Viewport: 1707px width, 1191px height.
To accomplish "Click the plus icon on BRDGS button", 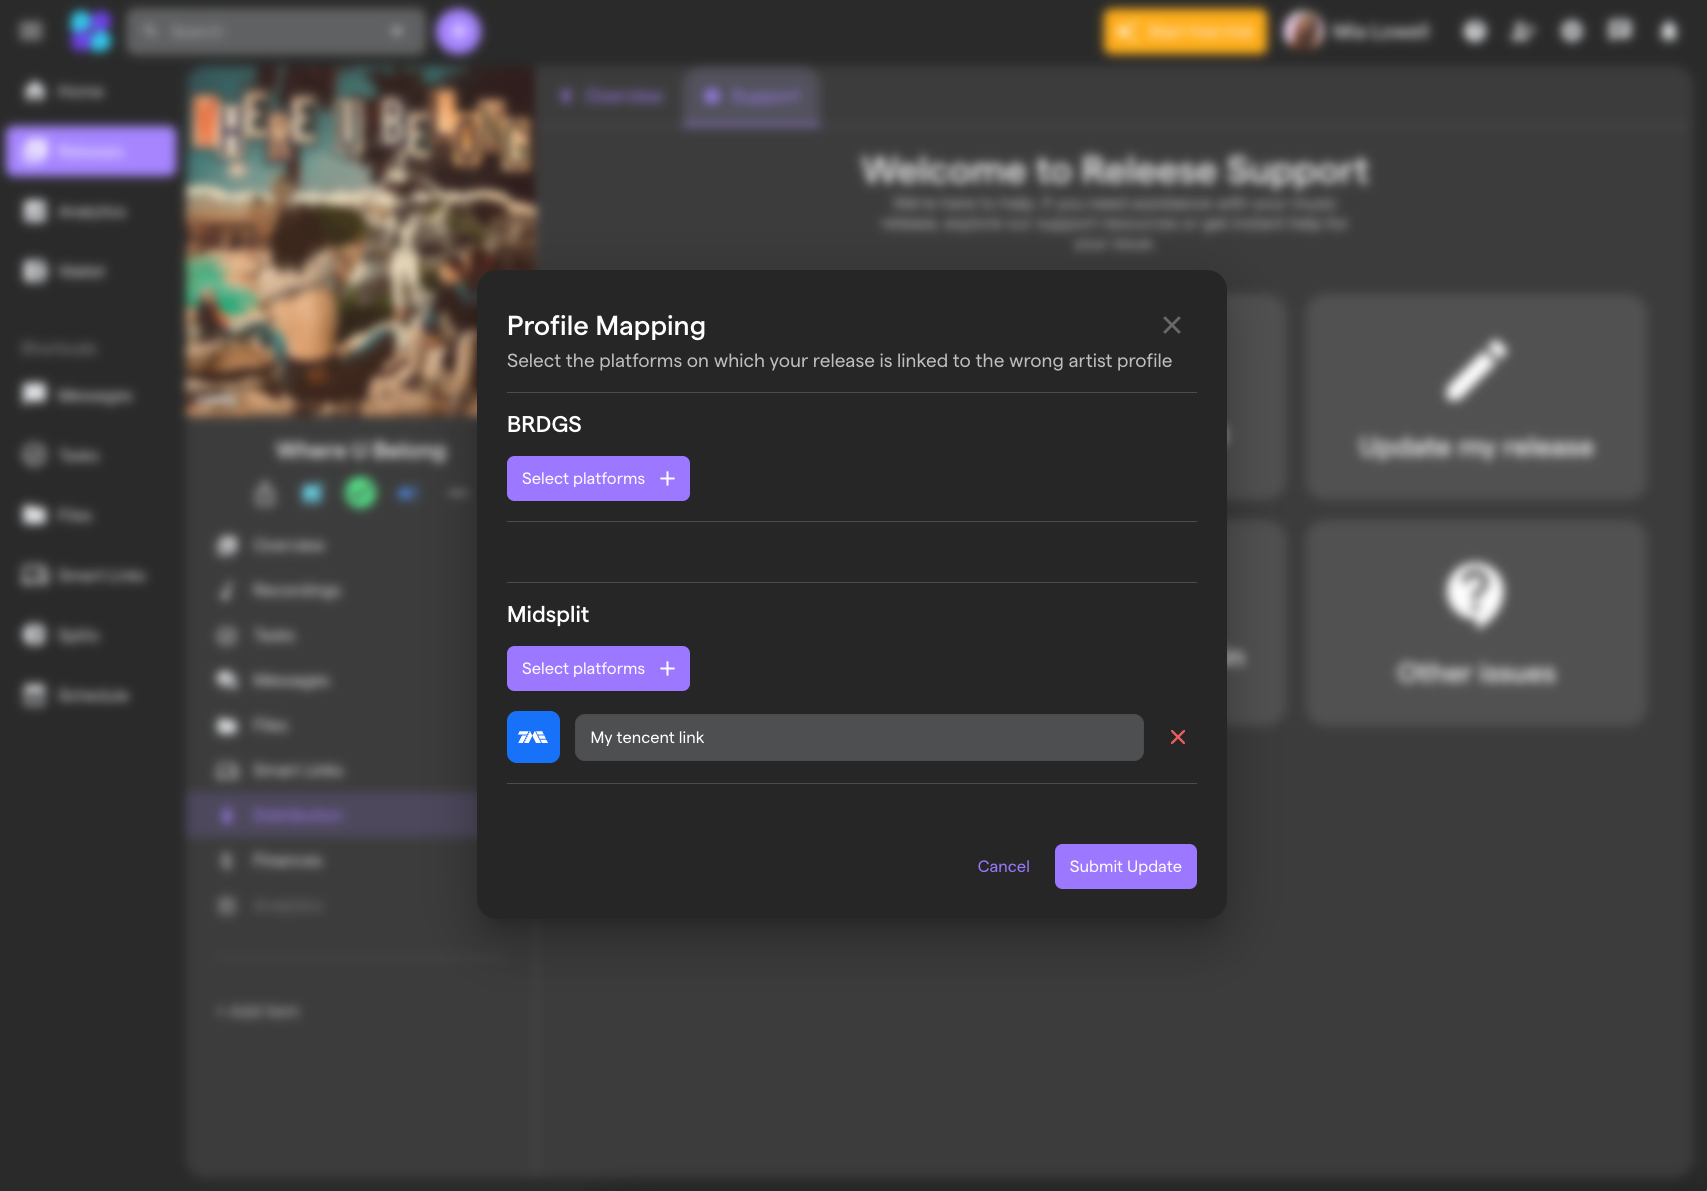I will tap(668, 479).
